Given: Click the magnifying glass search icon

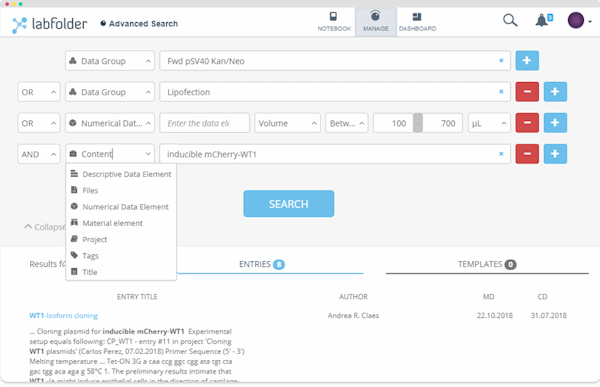Looking at the screenshot, I should [510, 20].
